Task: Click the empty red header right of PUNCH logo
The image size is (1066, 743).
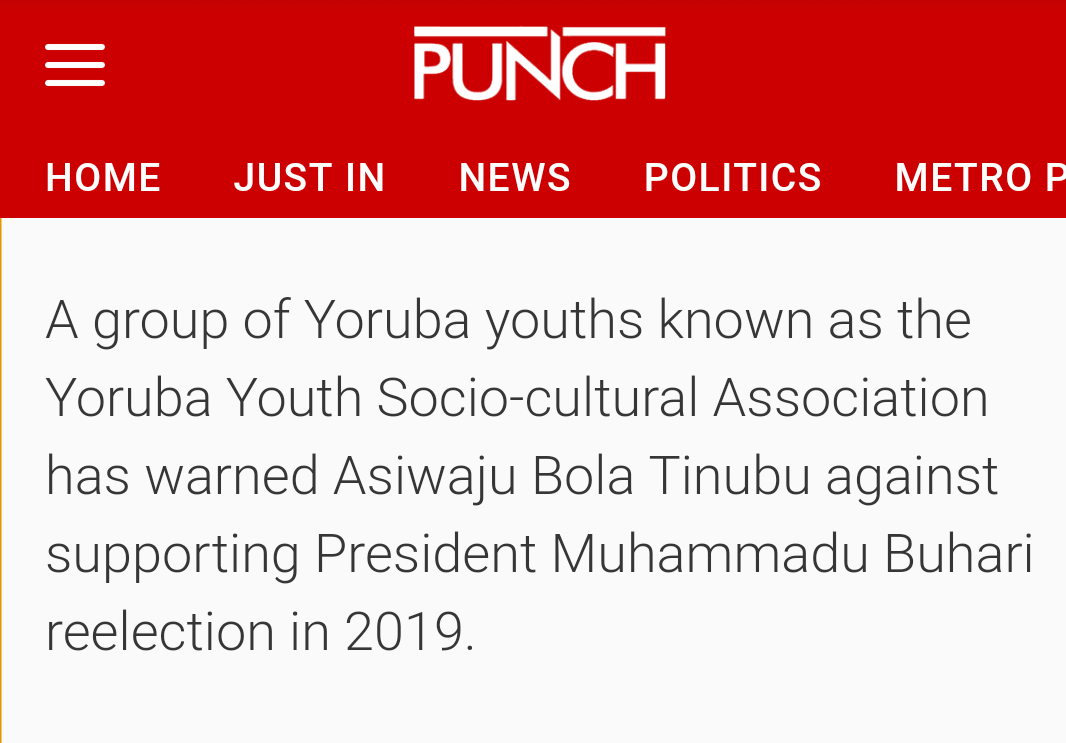Action: (860, 65)
